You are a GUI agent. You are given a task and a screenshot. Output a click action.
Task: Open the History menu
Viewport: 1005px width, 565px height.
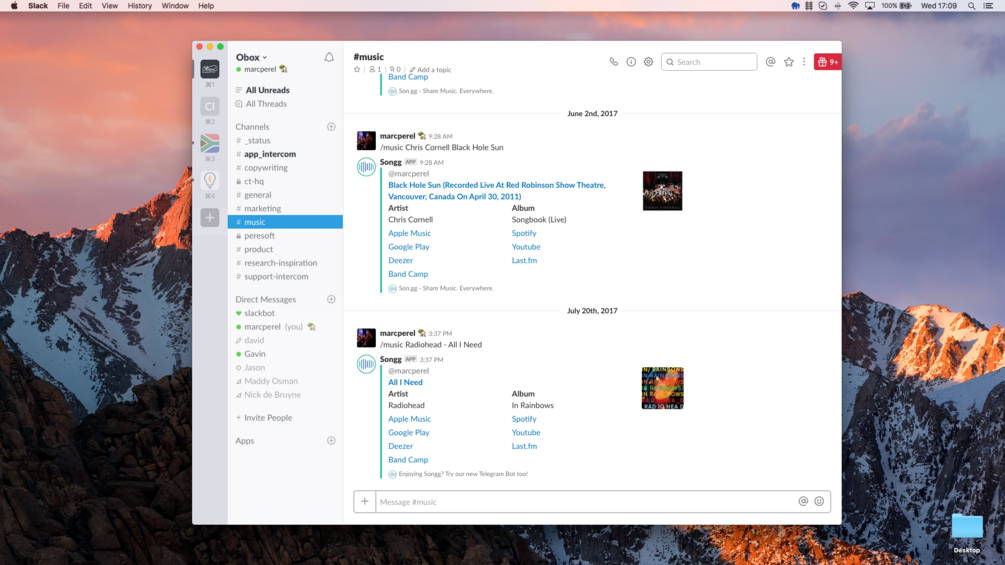tap(140, 6)
